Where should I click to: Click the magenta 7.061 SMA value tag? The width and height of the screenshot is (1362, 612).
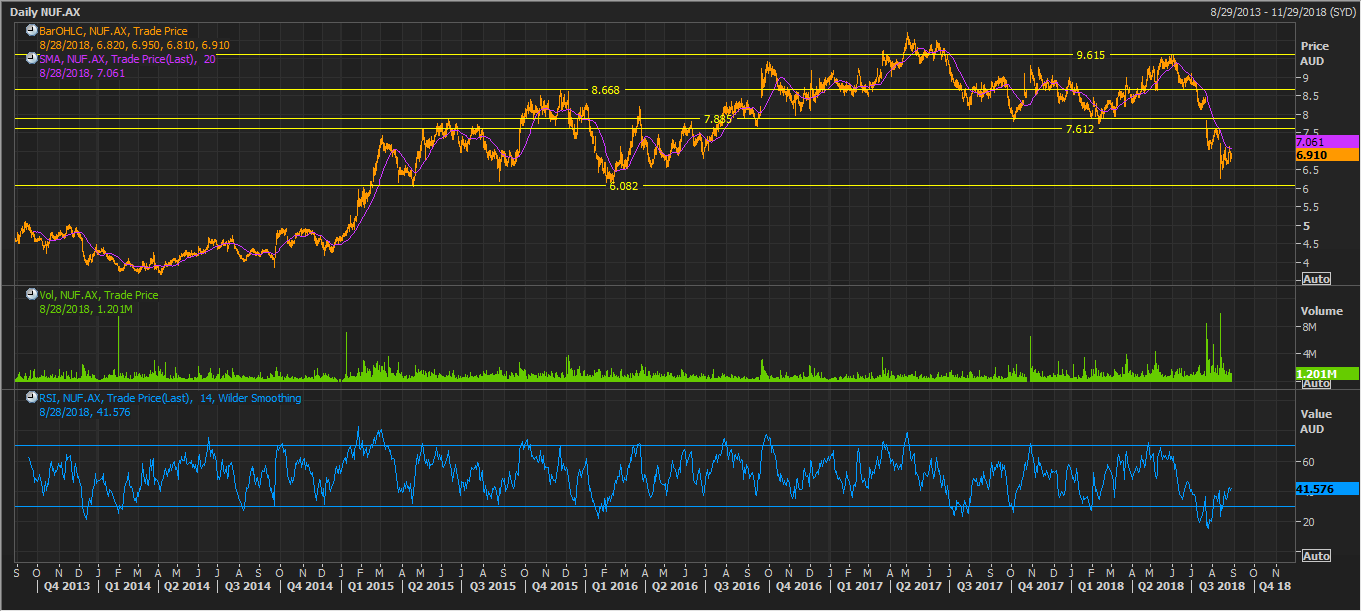click(x=1327, y=142)
